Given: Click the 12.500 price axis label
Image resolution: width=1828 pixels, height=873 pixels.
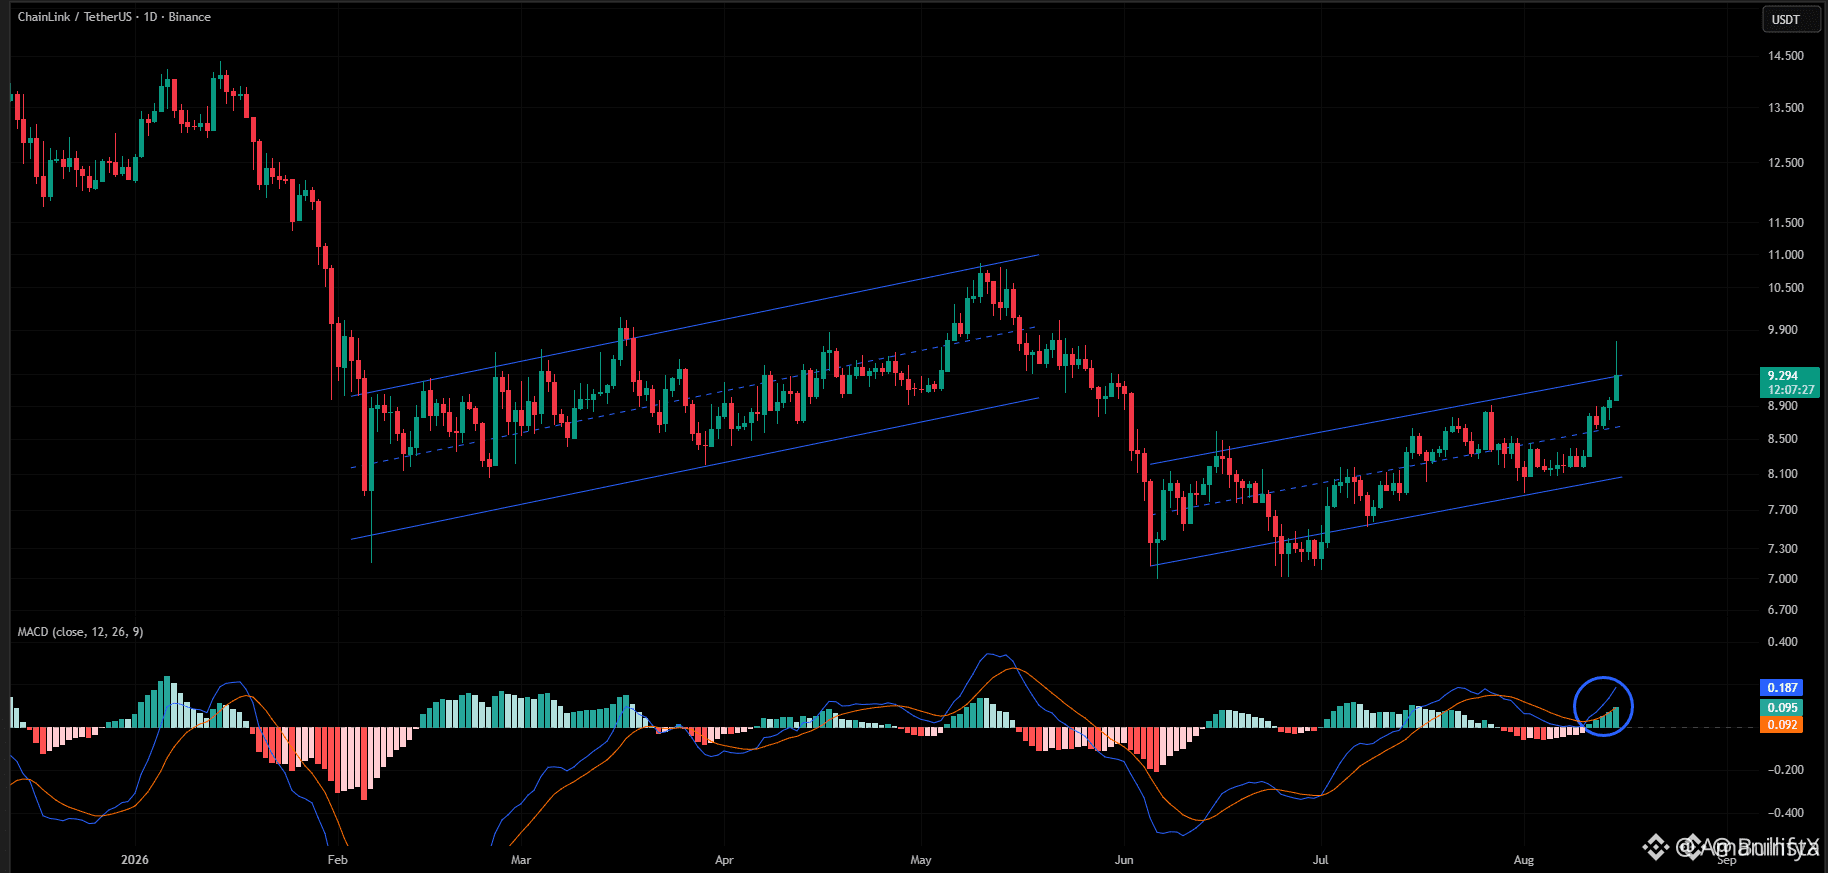Looking at the screenshot, I should [1786, 163].
